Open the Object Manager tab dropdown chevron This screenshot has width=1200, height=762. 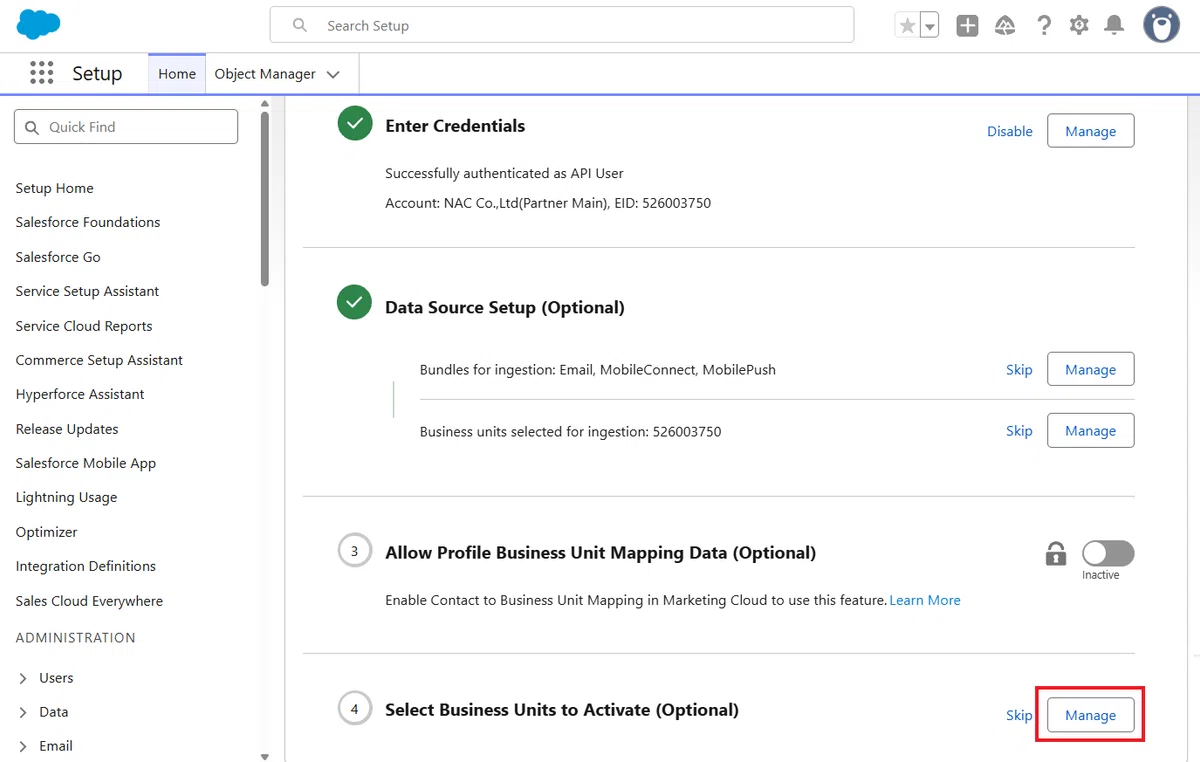point(333,74)
